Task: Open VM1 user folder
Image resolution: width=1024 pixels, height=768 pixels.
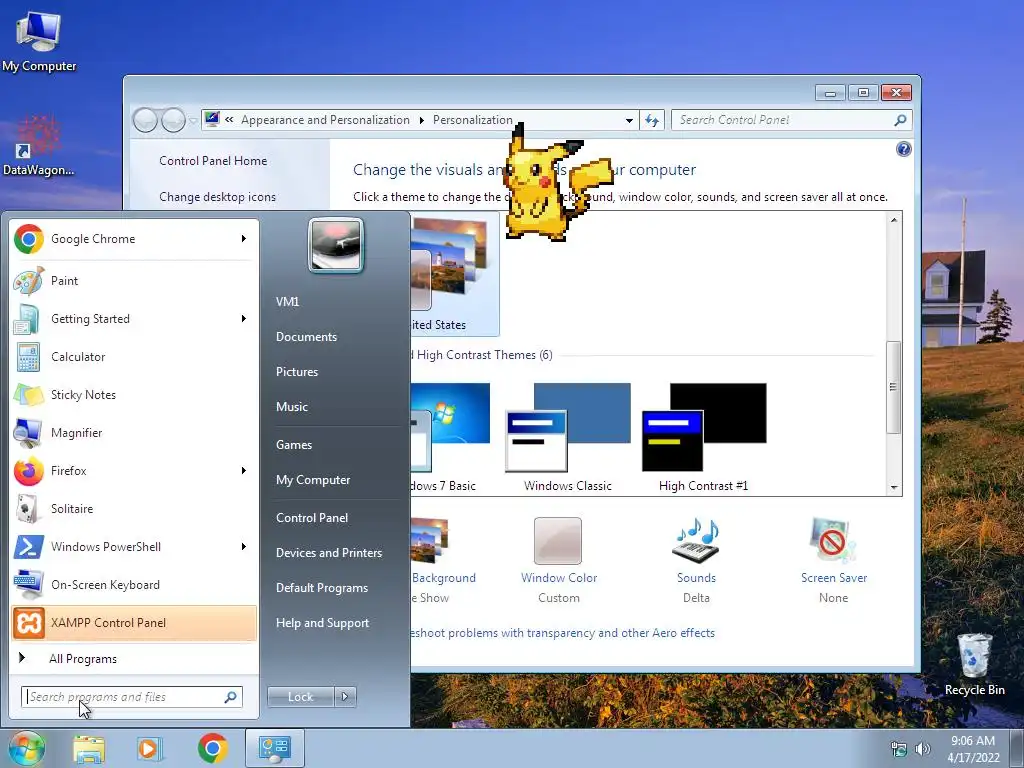Action: [287, 302]
